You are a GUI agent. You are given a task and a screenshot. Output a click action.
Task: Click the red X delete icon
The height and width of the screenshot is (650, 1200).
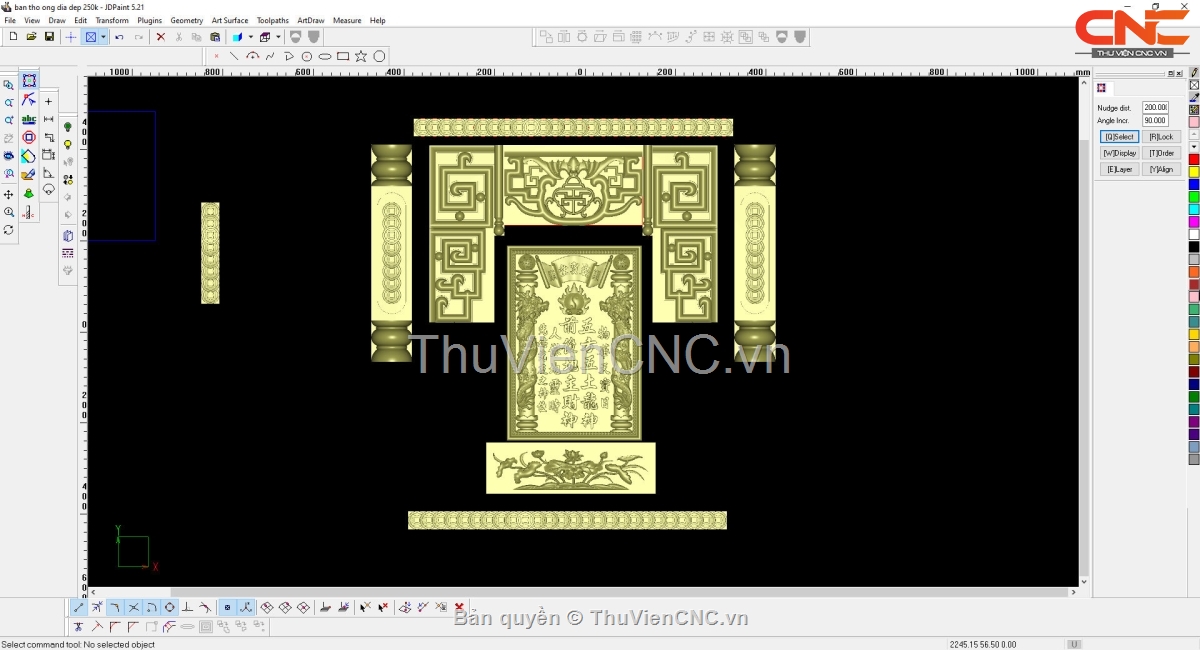[x=160, y=37]
